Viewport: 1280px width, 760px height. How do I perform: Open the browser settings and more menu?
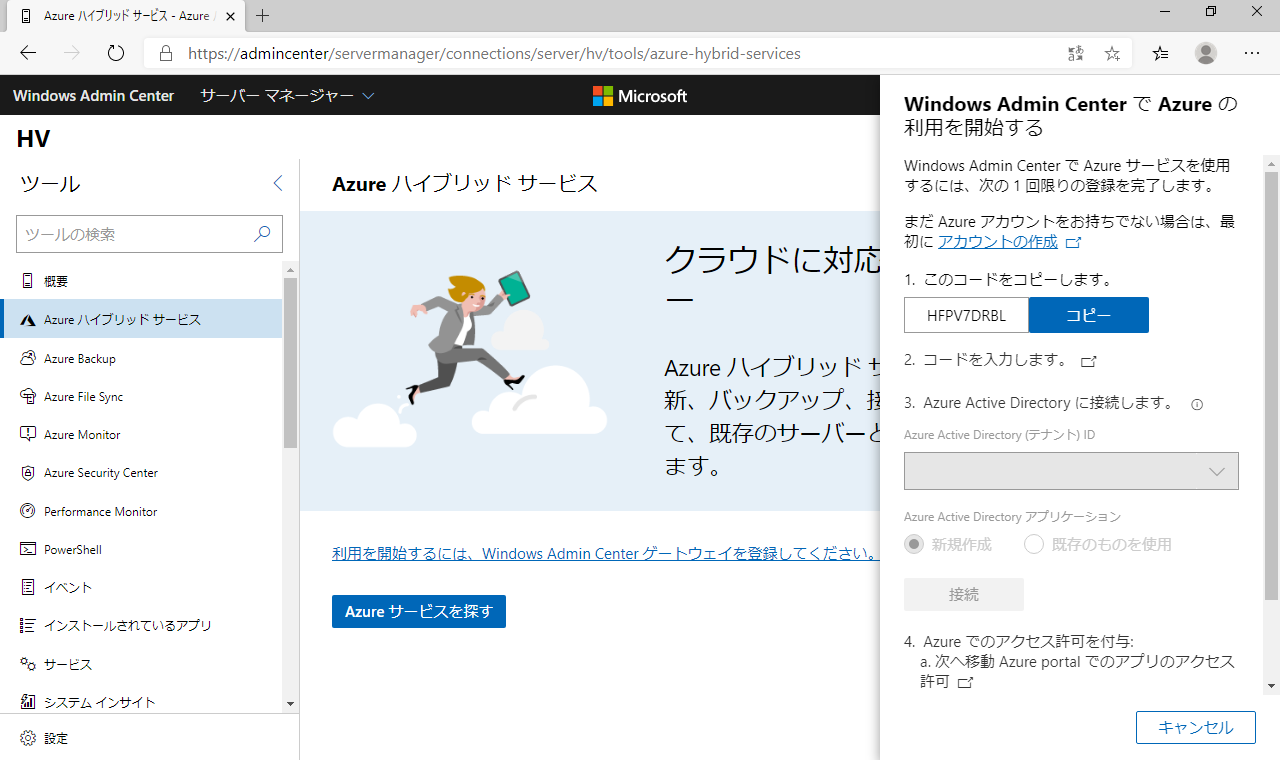point(1252,53)
